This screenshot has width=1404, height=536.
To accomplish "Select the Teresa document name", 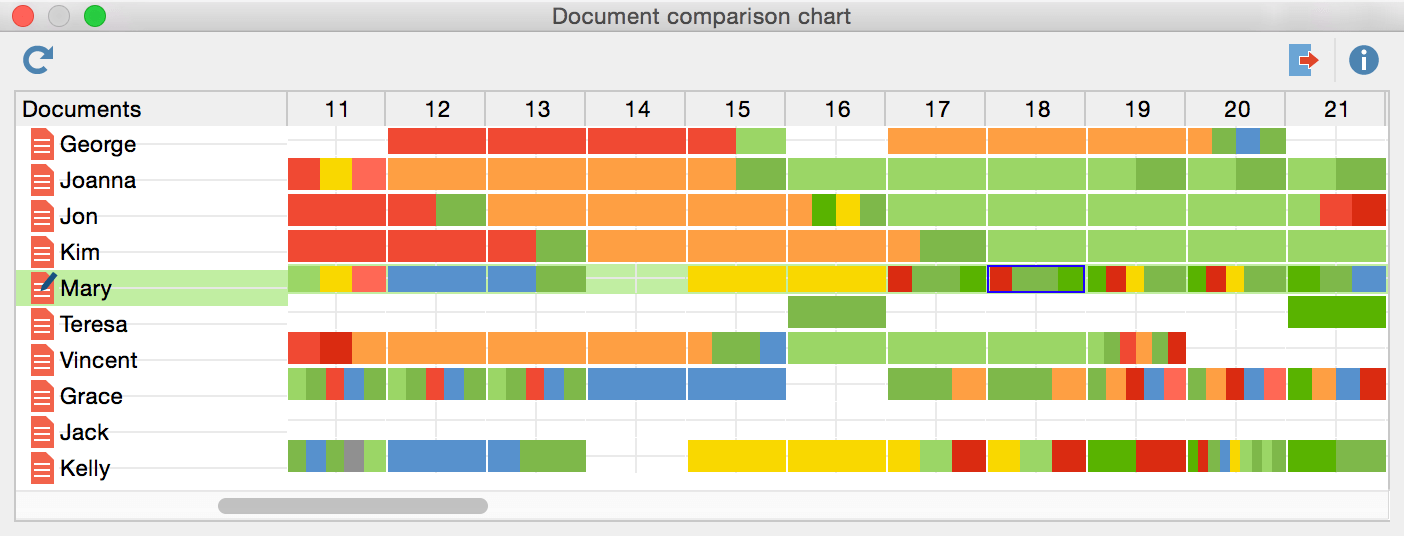I will pos(94,324).
